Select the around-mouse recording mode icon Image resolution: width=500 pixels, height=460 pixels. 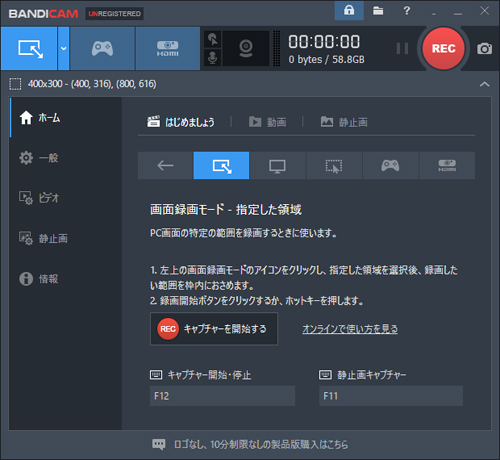(334, 165)
